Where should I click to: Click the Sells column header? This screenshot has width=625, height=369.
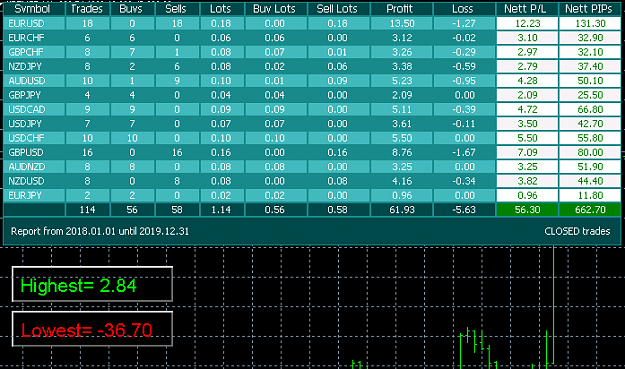click(177, 9)
